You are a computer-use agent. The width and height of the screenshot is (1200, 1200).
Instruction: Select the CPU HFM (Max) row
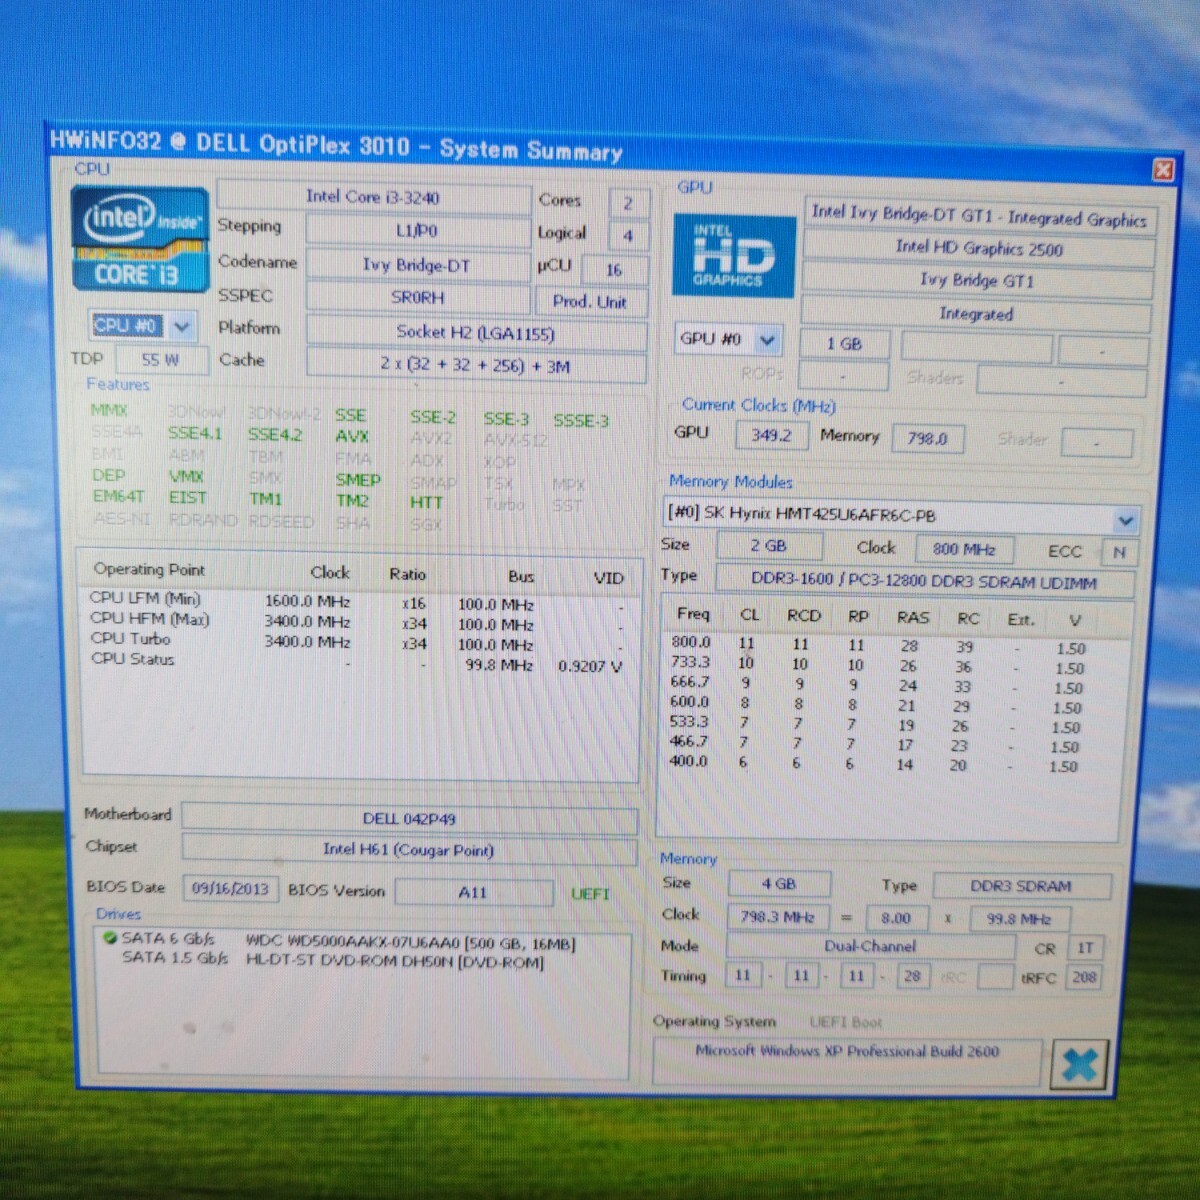click(x=357, y=621)
